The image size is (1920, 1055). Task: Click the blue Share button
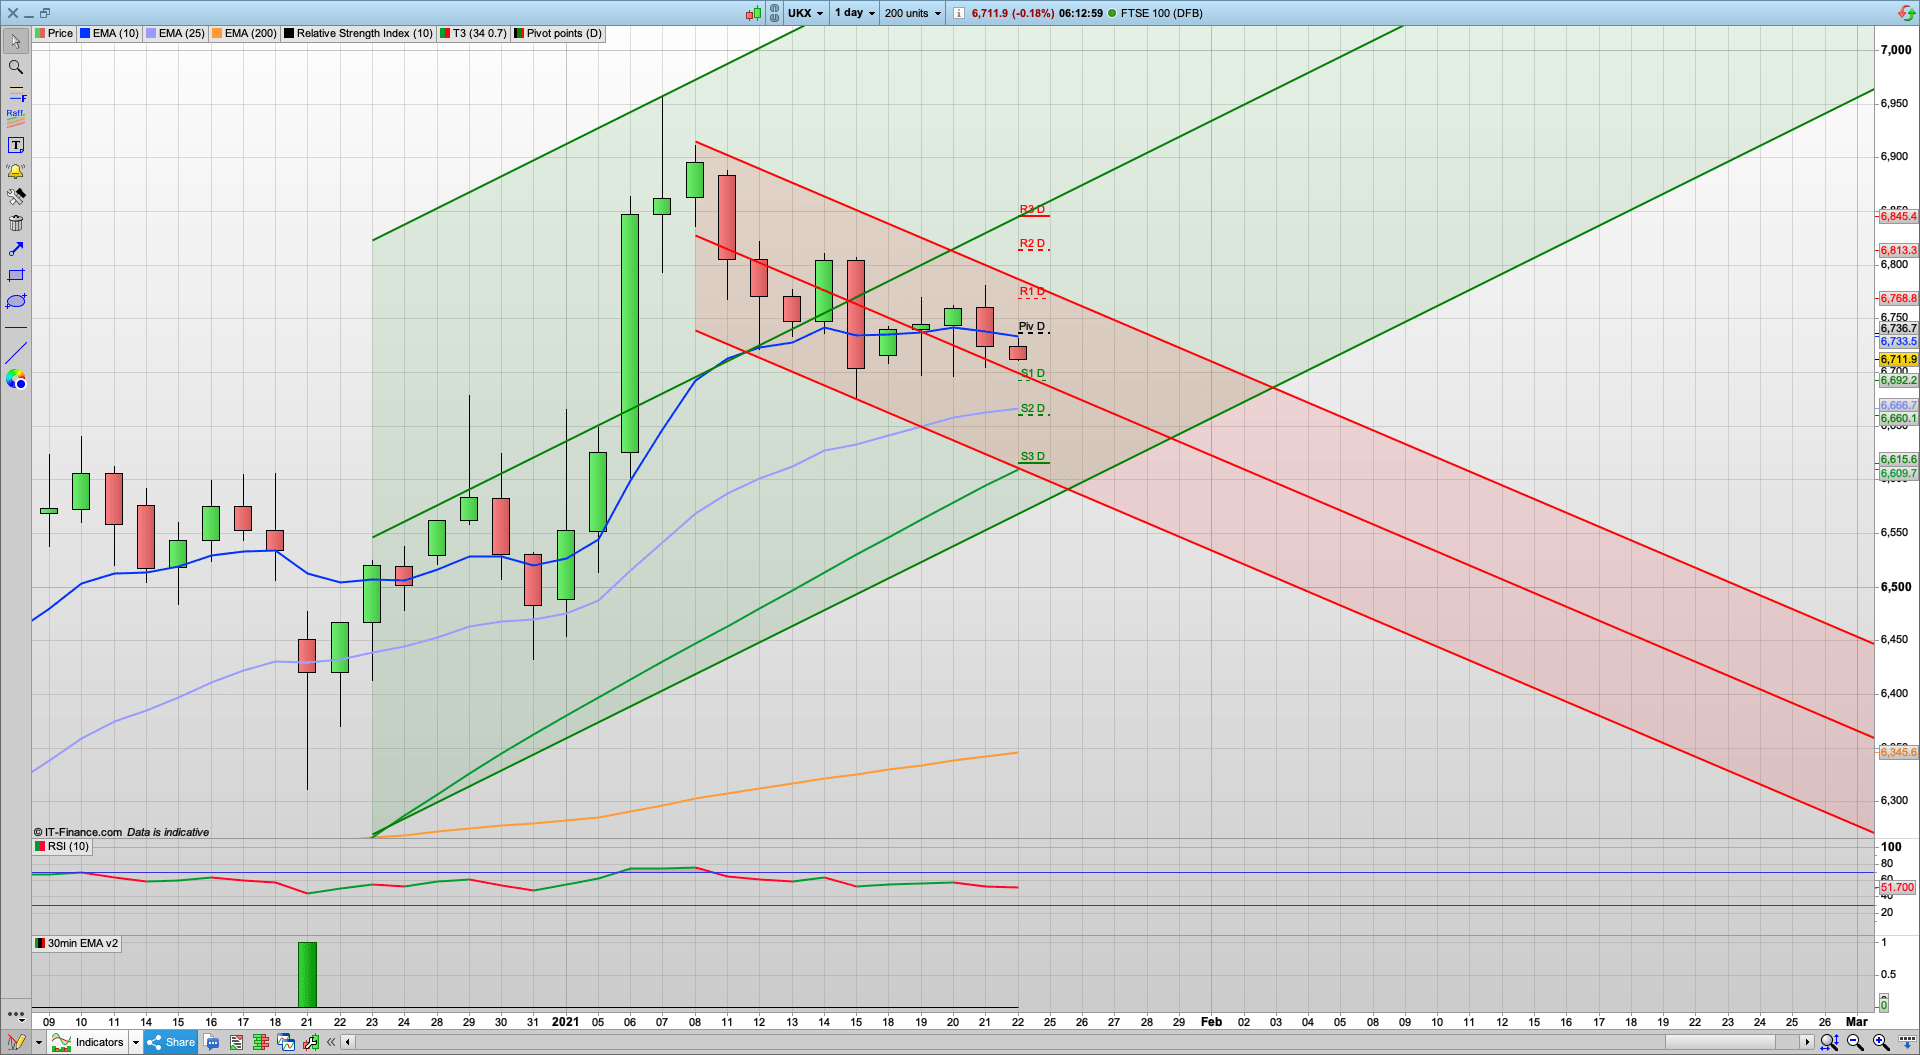tap(170, 1042)
